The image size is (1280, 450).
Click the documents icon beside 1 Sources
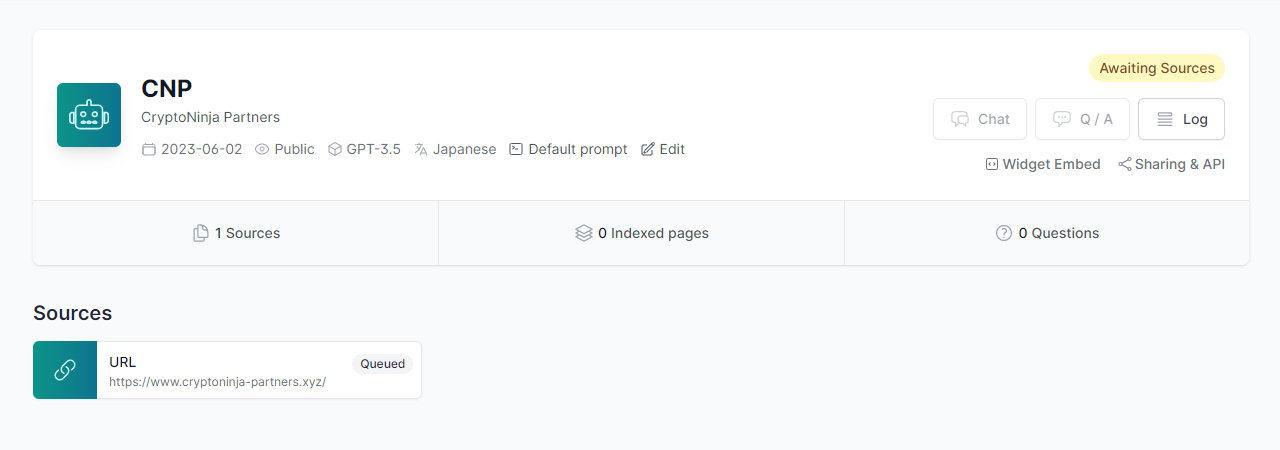(x=200, y=233)
